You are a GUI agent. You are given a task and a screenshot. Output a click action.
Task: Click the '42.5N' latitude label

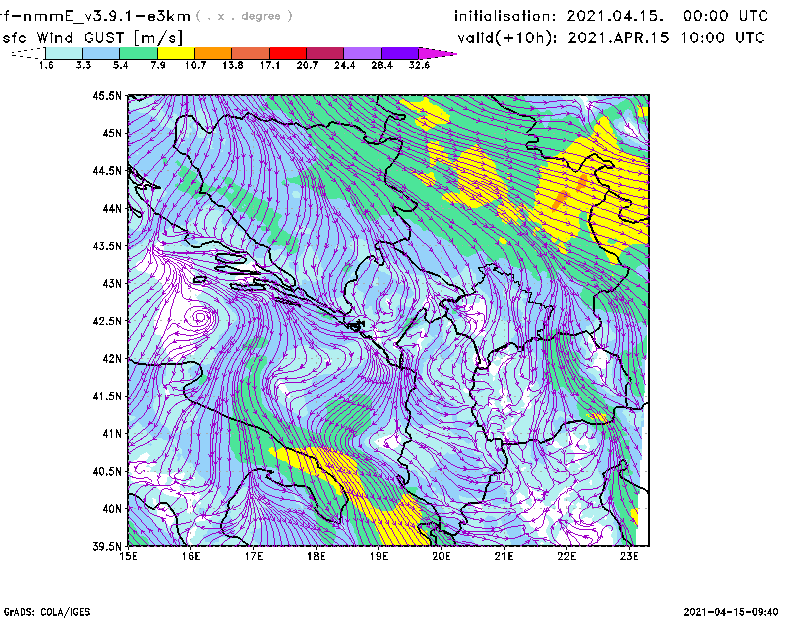pos(107,321)
